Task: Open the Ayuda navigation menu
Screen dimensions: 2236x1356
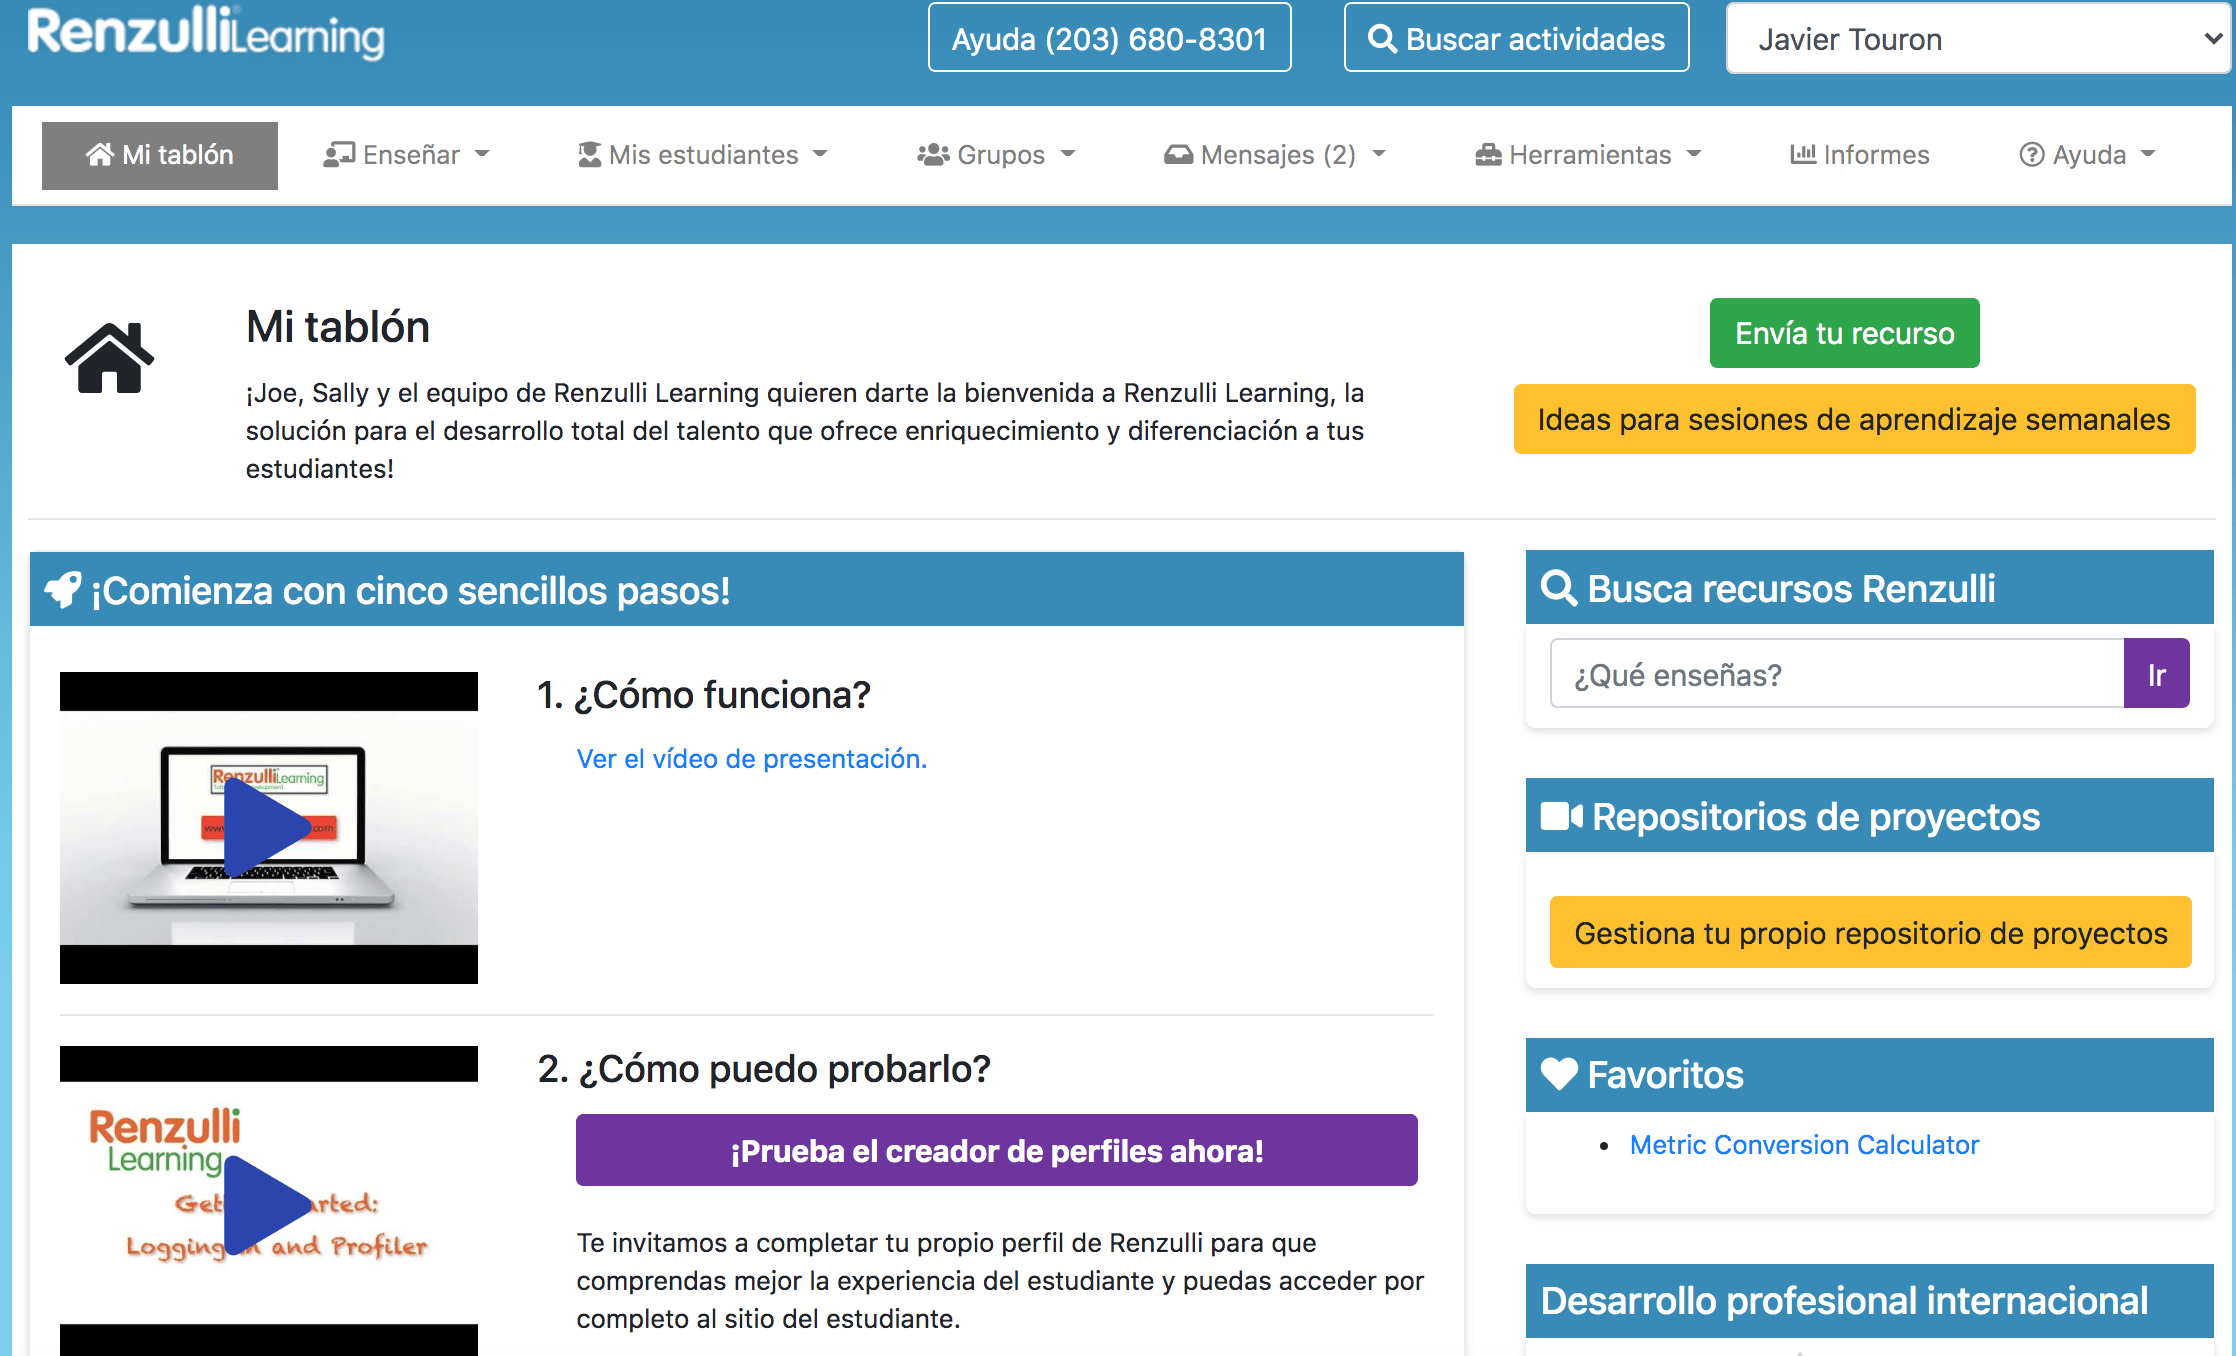Action: click(x=2087, y=155)
